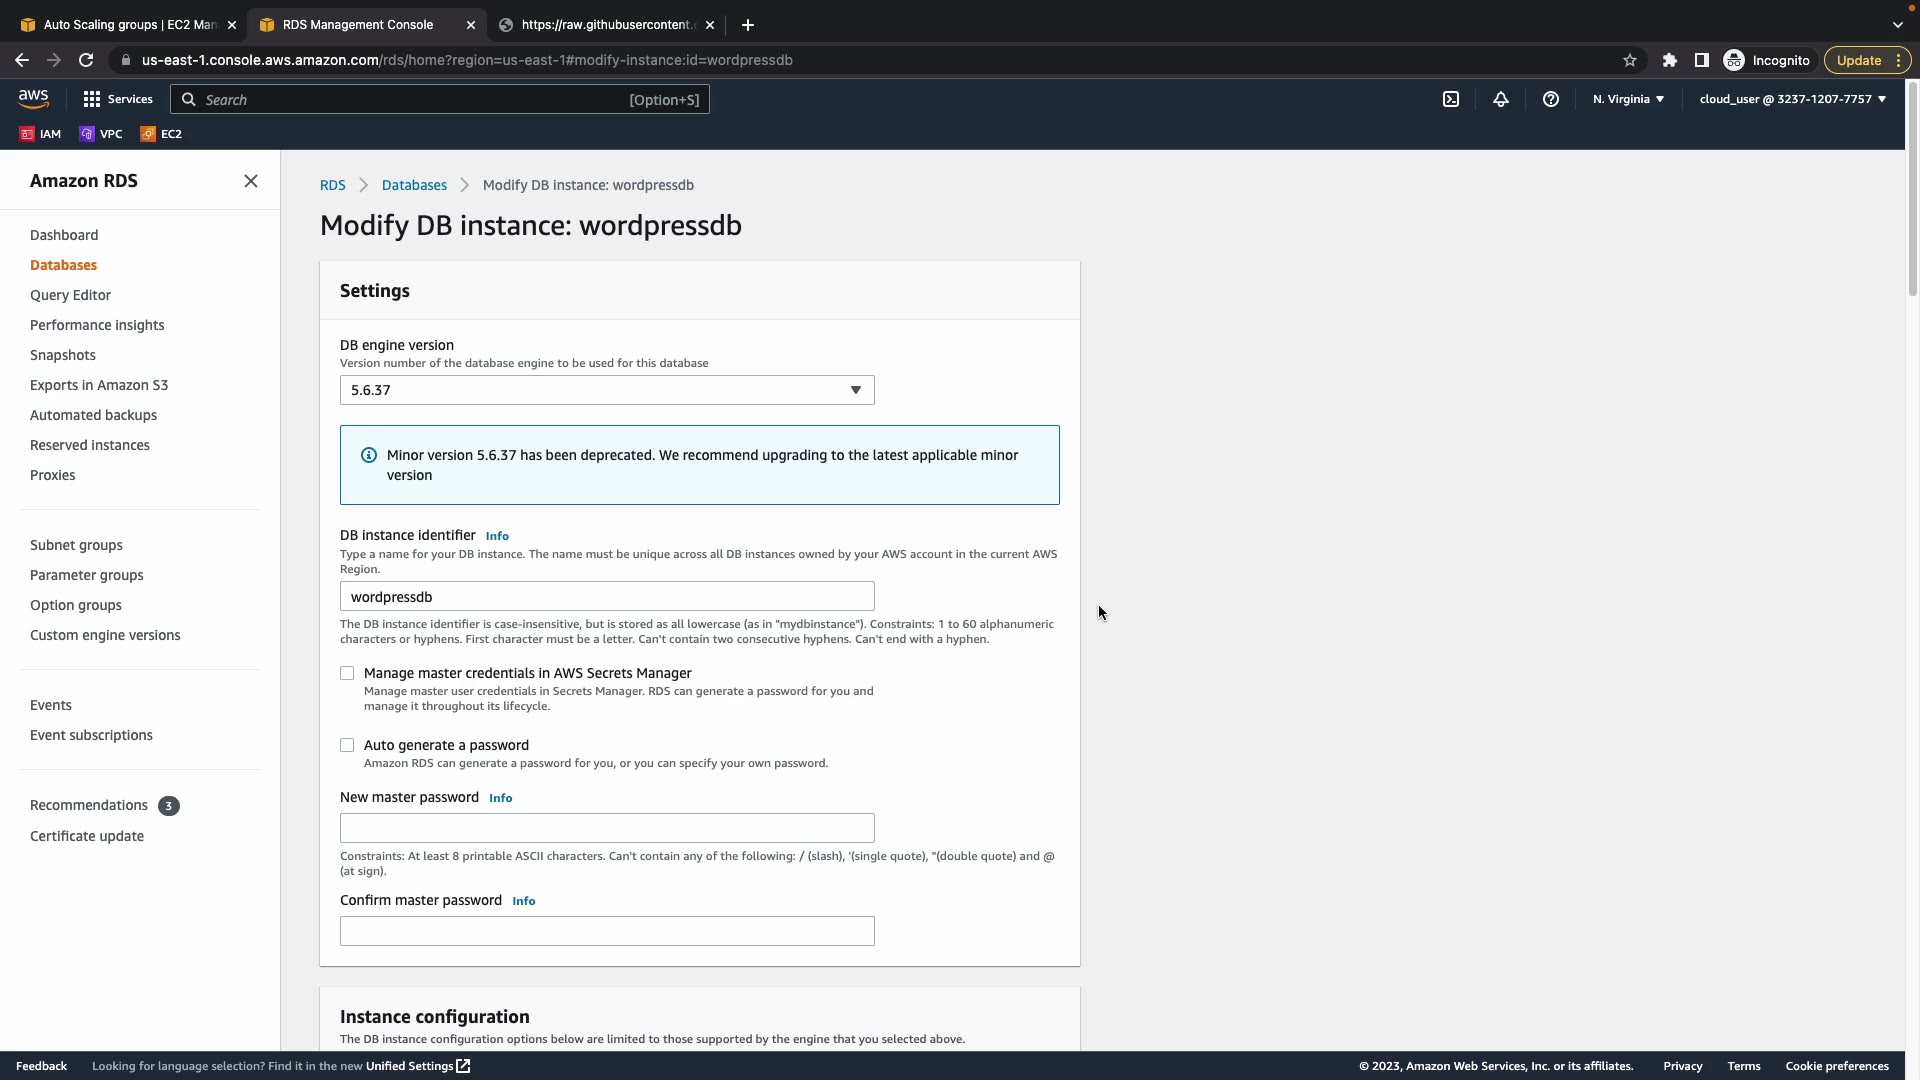Open the N. Virginia region selector
The image size is (1920, 1080).
coord(1628,99)
